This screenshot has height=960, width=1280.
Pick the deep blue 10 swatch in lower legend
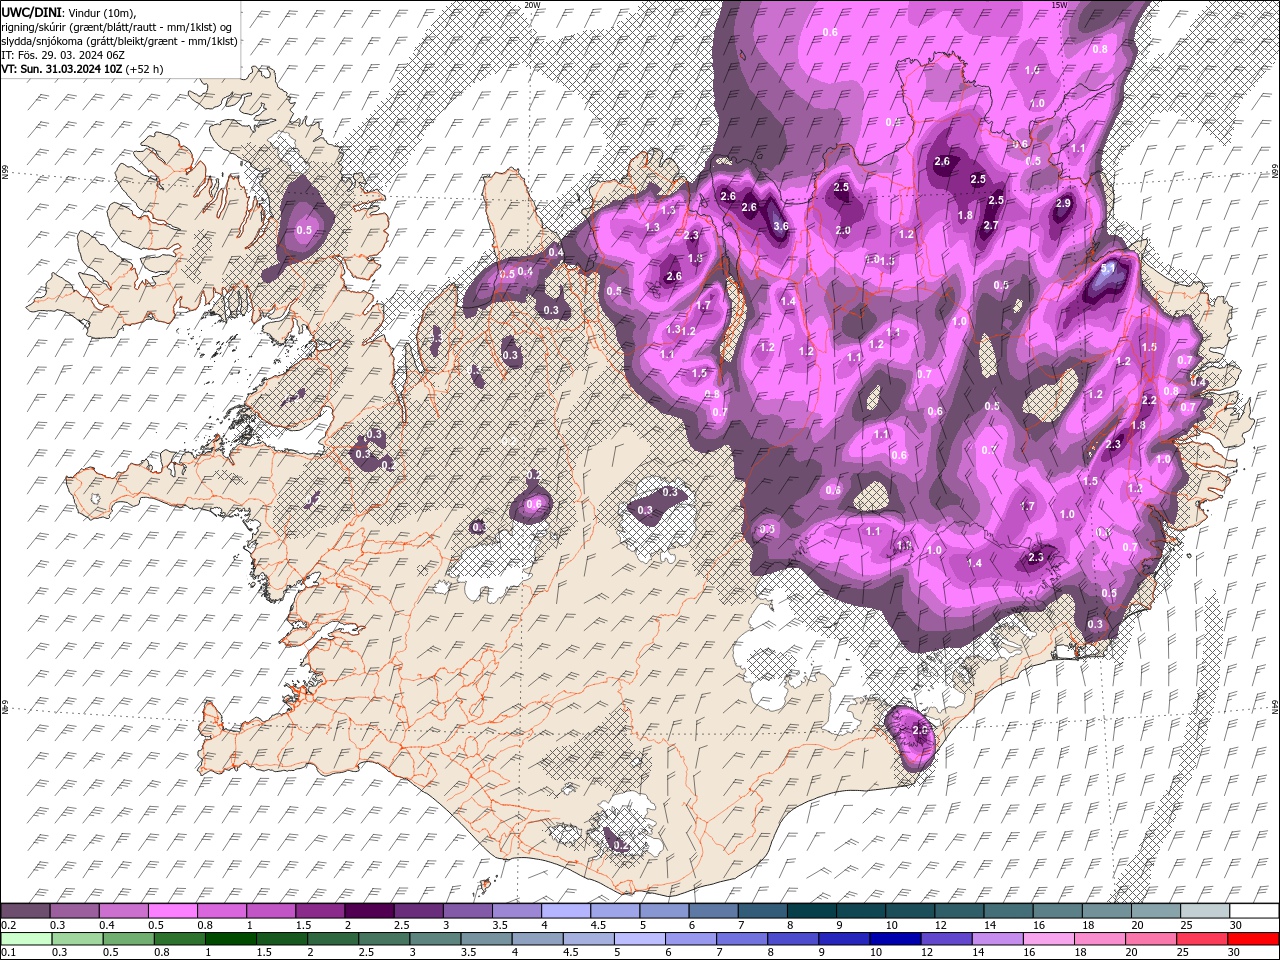tap(895, 939)
